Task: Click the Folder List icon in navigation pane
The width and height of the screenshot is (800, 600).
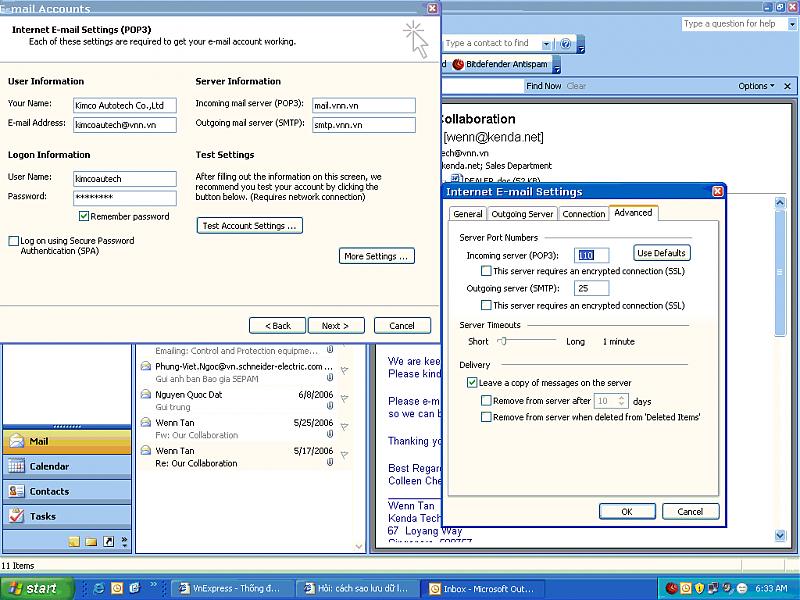Action: coord(91,542)
